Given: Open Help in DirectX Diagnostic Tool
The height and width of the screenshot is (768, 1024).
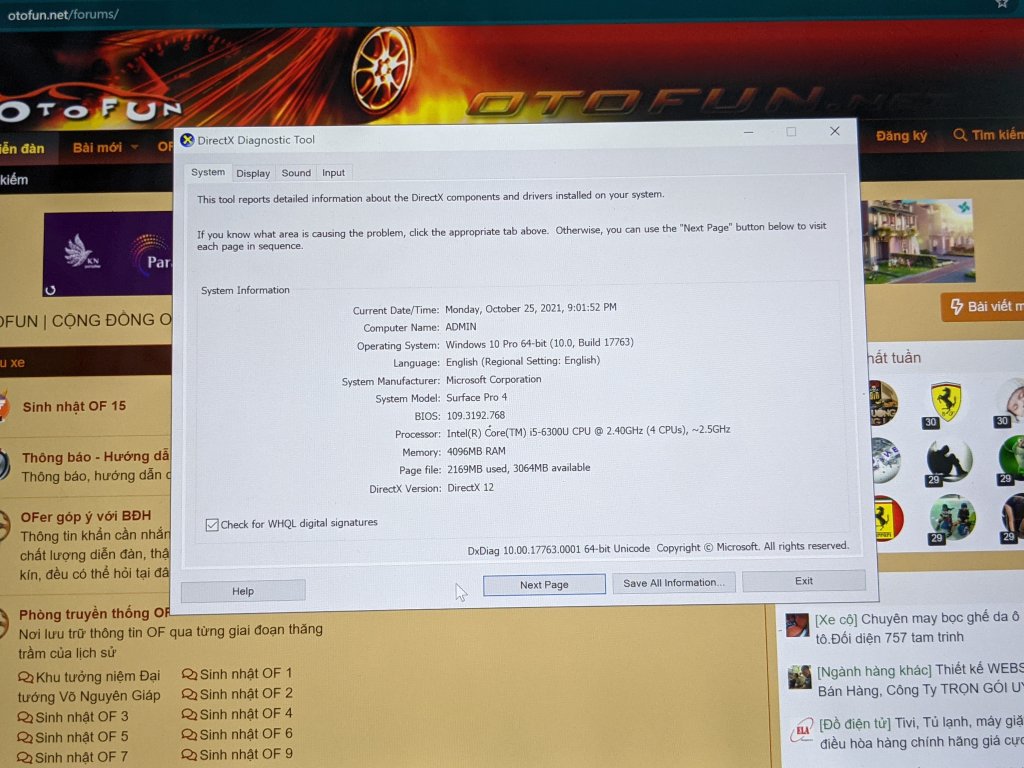Looking at the screenshot, I should (243, 591).
